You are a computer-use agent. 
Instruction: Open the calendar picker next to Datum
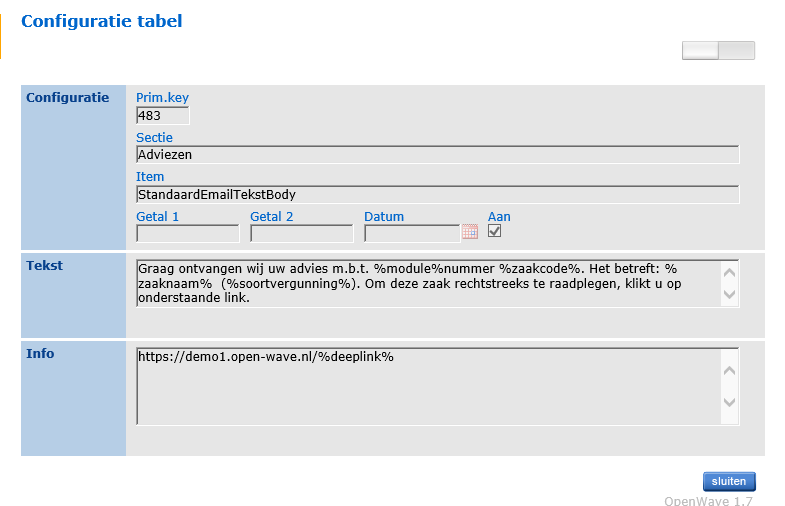(x=470, y=232)
